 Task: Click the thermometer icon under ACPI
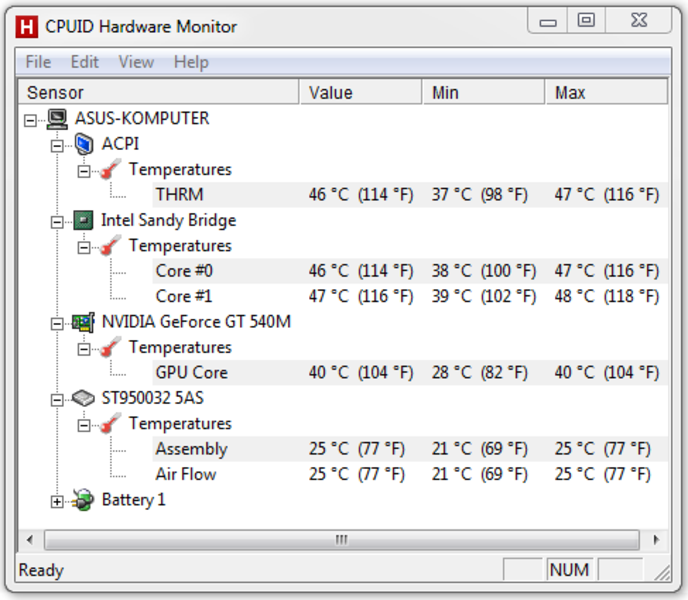point(111,169)
